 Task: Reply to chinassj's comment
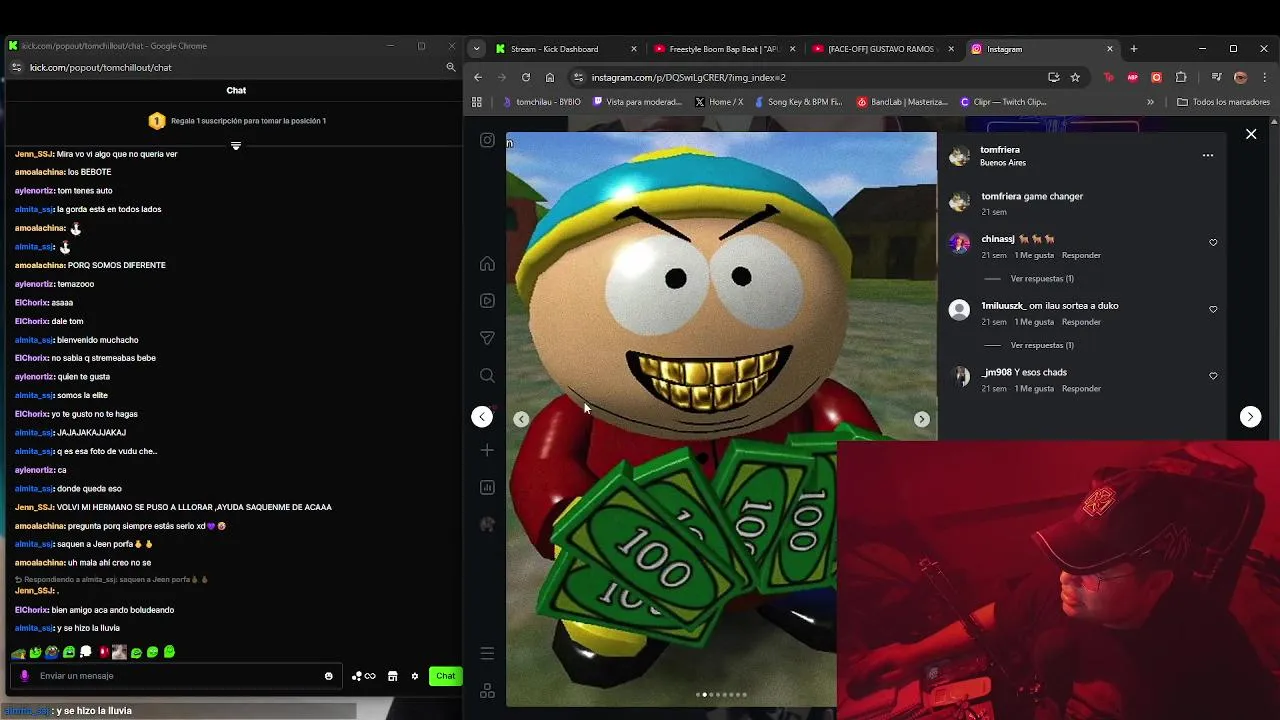pyautogui.click(x=1081, y=255)
